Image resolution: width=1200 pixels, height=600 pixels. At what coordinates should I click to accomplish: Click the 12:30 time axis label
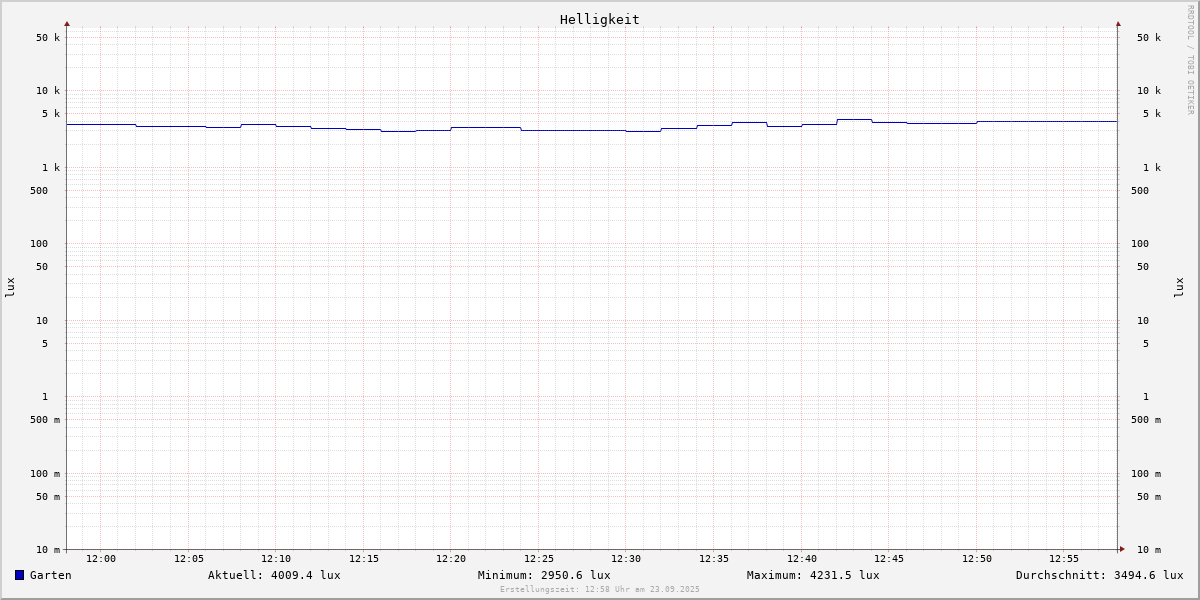point(626,559)
